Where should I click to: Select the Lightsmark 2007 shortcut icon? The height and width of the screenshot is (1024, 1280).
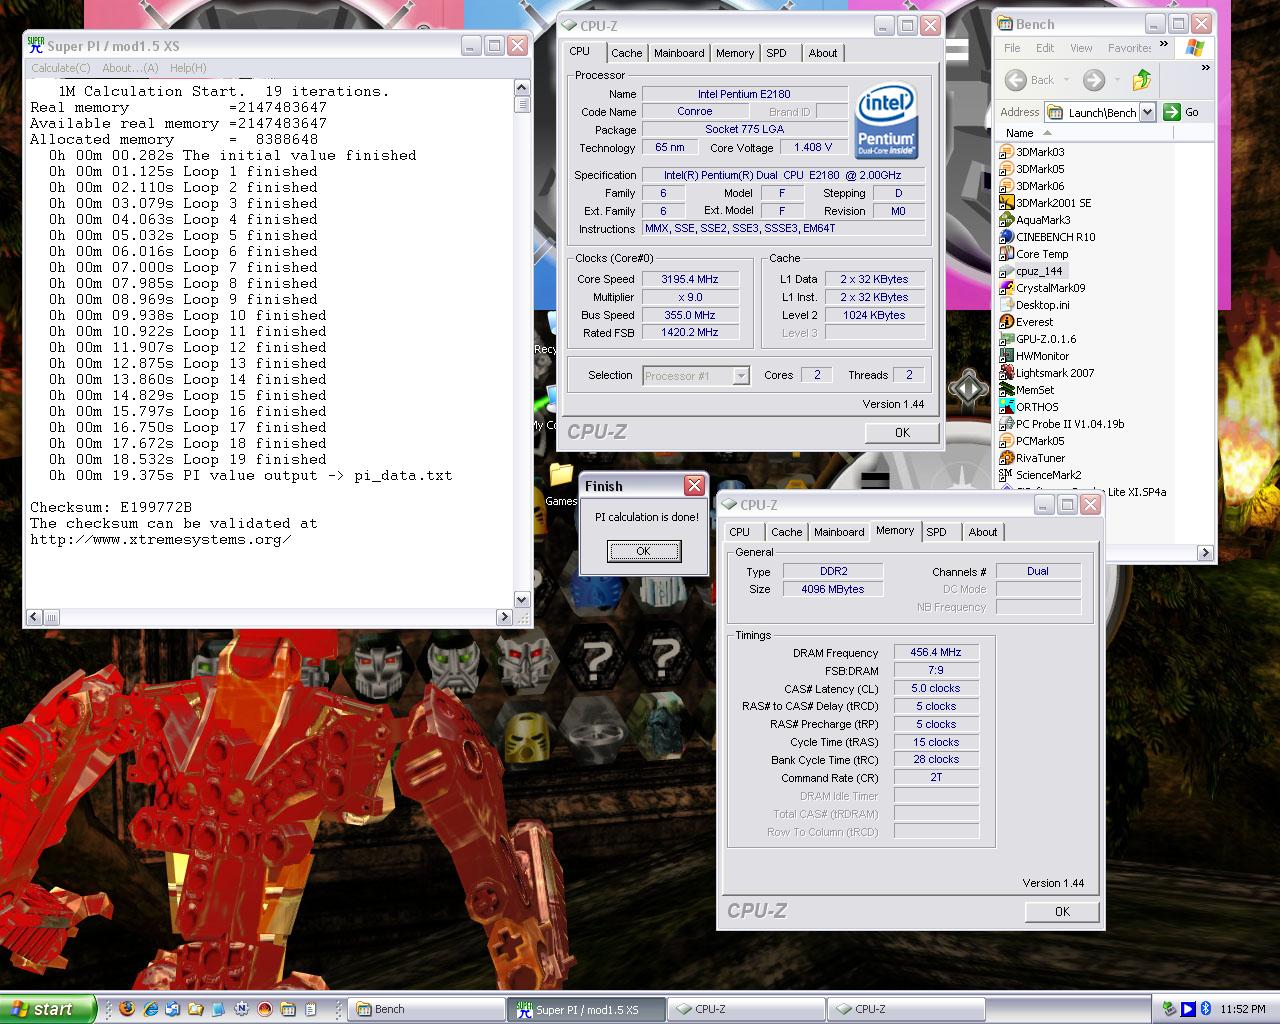(1007, 373)
